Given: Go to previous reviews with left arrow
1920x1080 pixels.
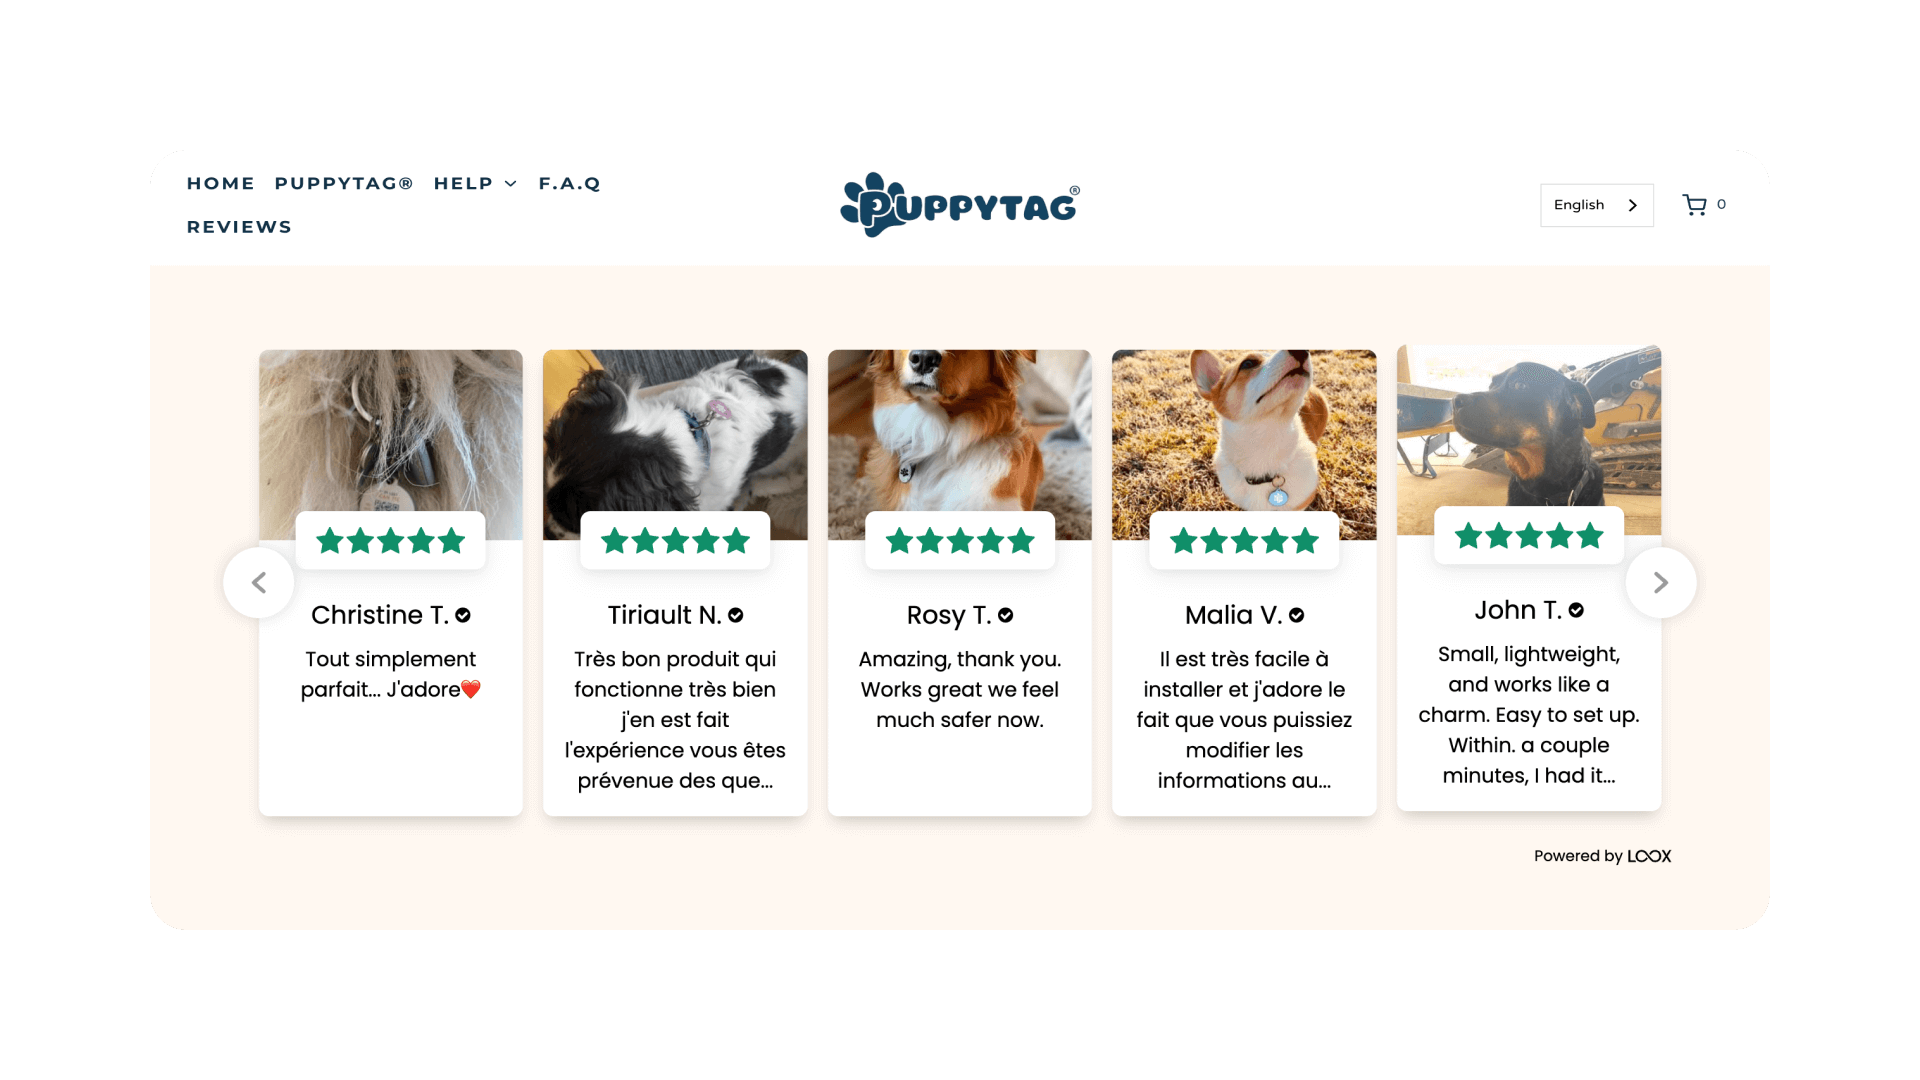Looking at the screenshot, I should (259, 582).
